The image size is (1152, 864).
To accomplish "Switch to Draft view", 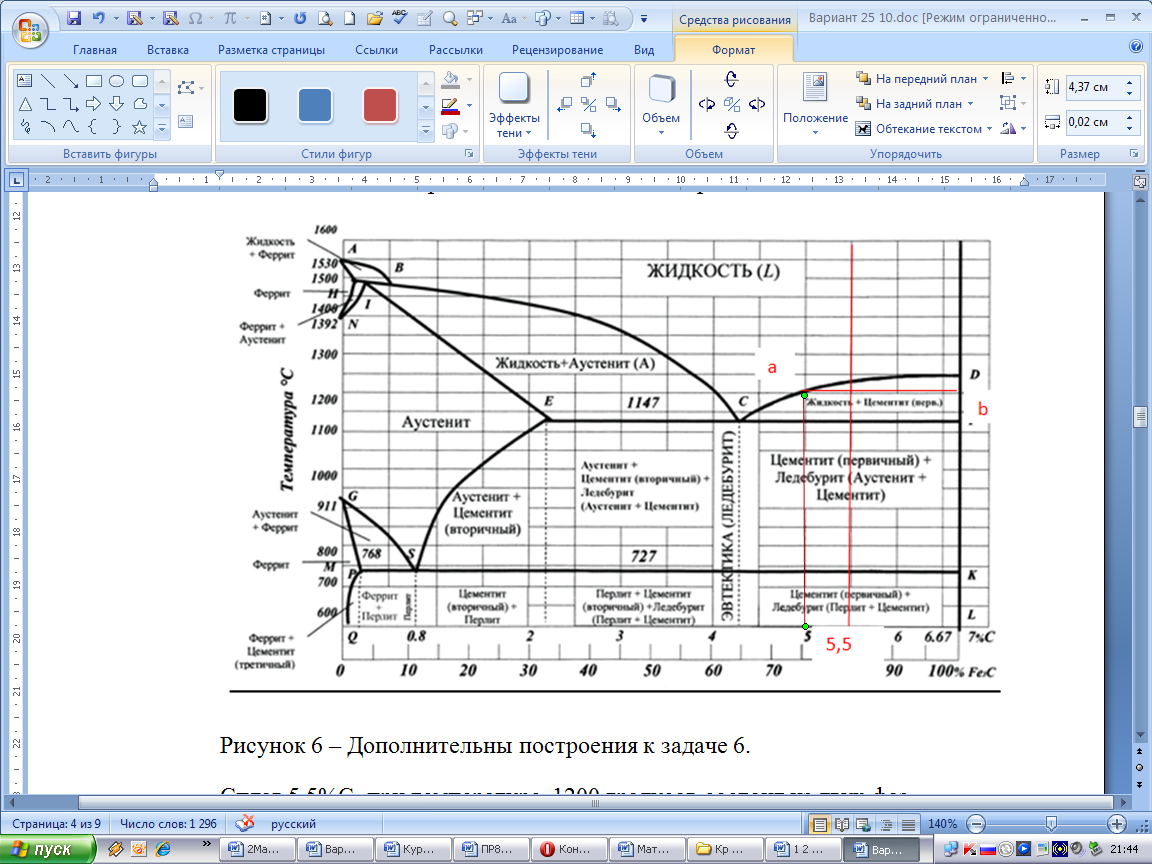I will (x=909, y=824).
